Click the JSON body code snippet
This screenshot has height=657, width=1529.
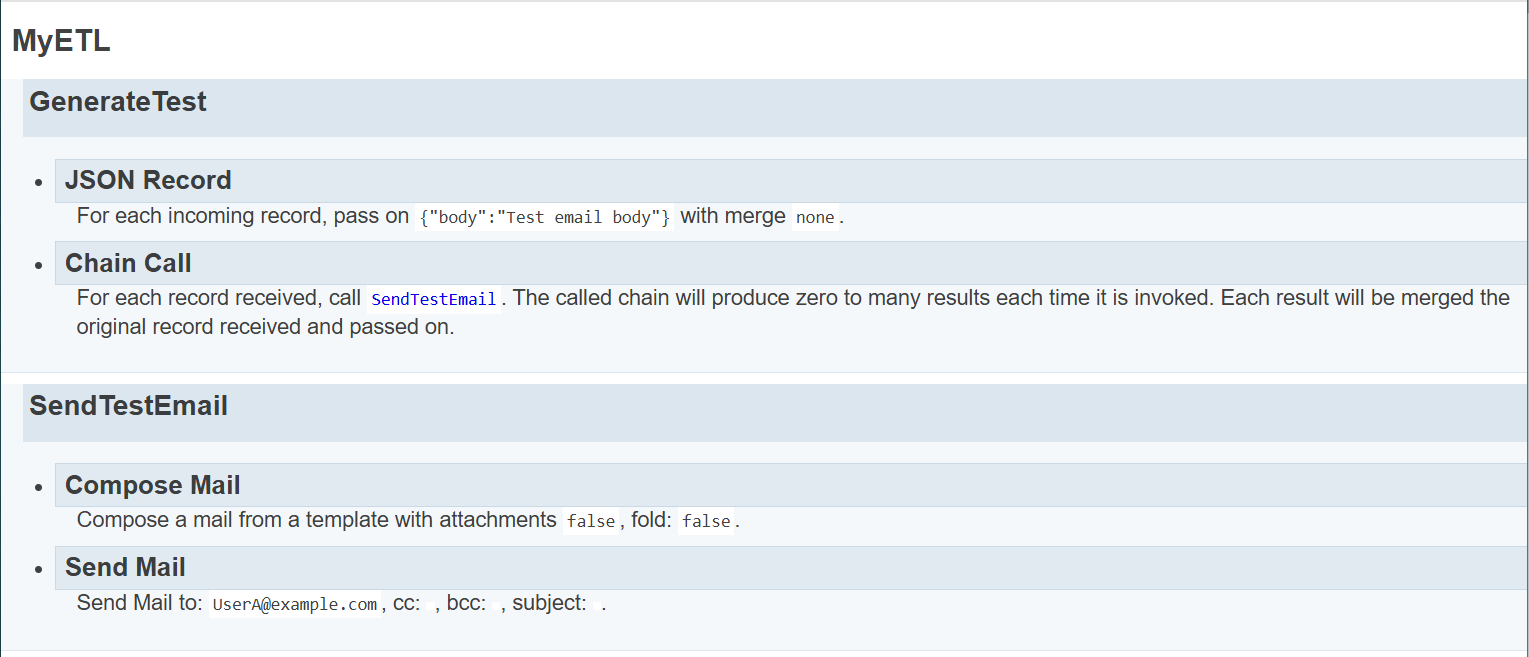[x=544, y=218]
